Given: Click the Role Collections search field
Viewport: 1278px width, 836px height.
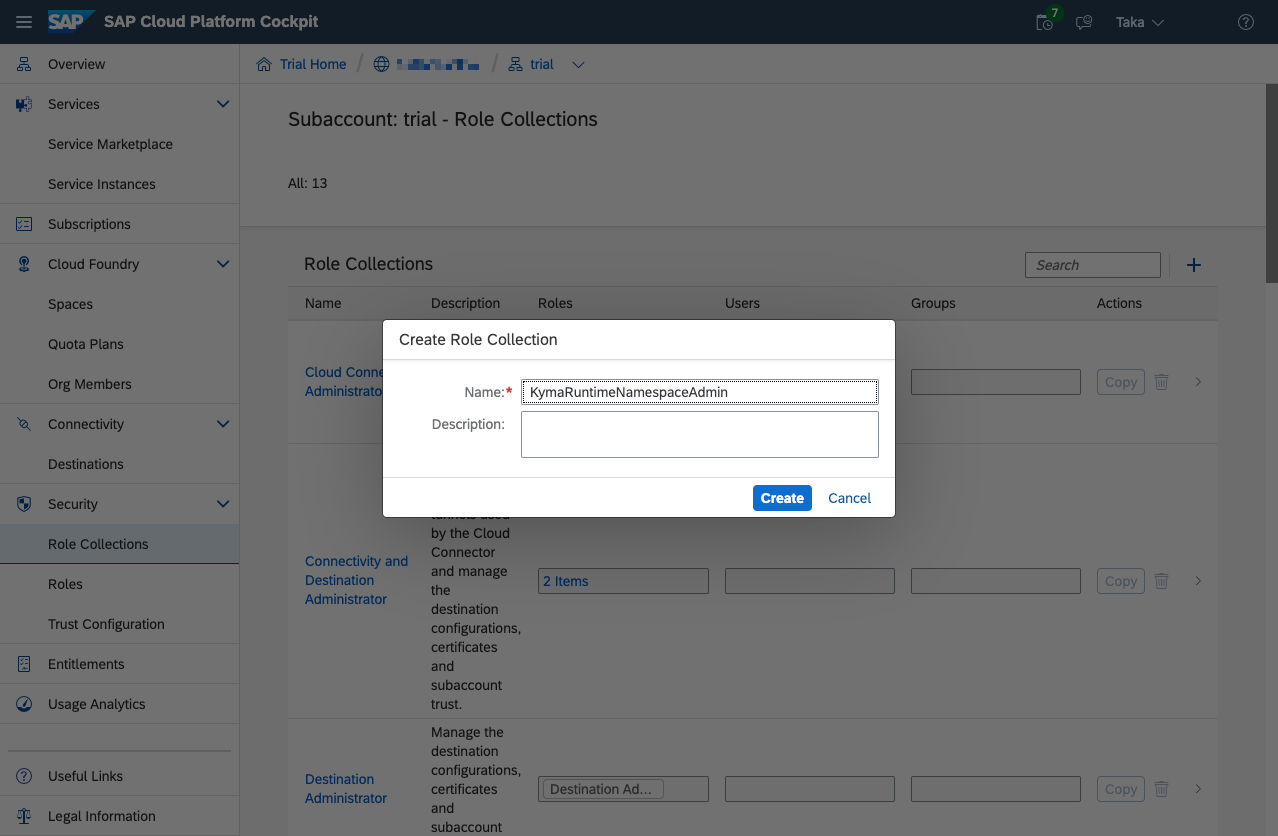Looking at the screenshot, I should click(x=1093, y=265).
